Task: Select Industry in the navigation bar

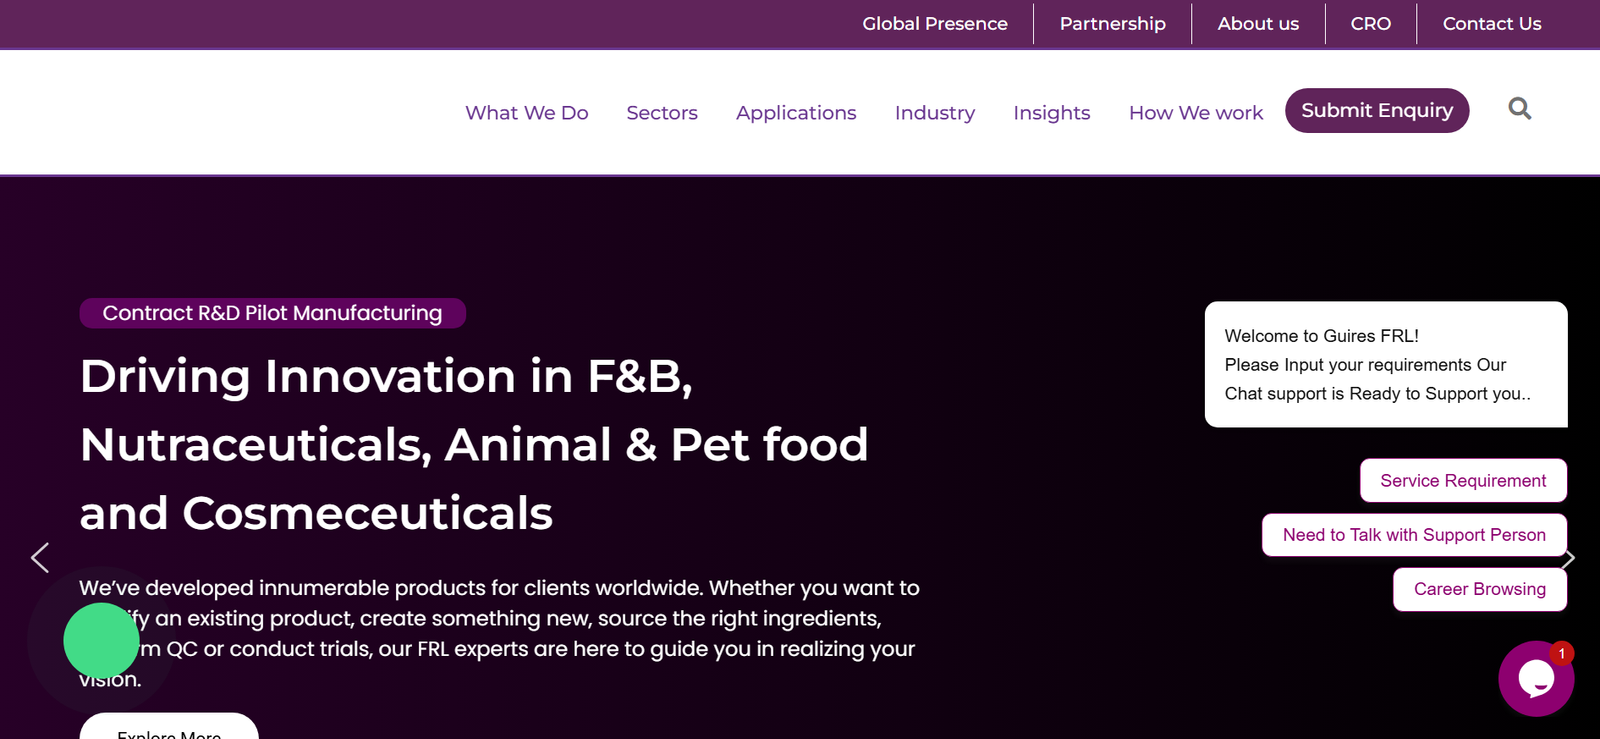Action: (934, 113)
